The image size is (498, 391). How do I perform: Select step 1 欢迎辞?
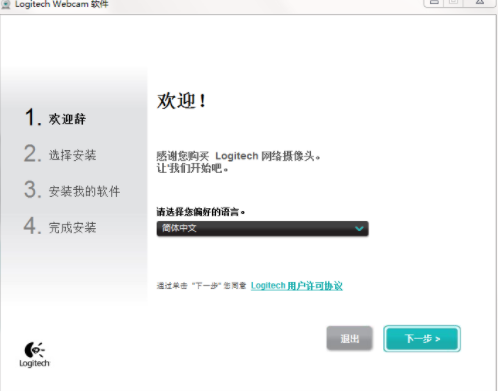pyautogui.click(x=55, y=117)
